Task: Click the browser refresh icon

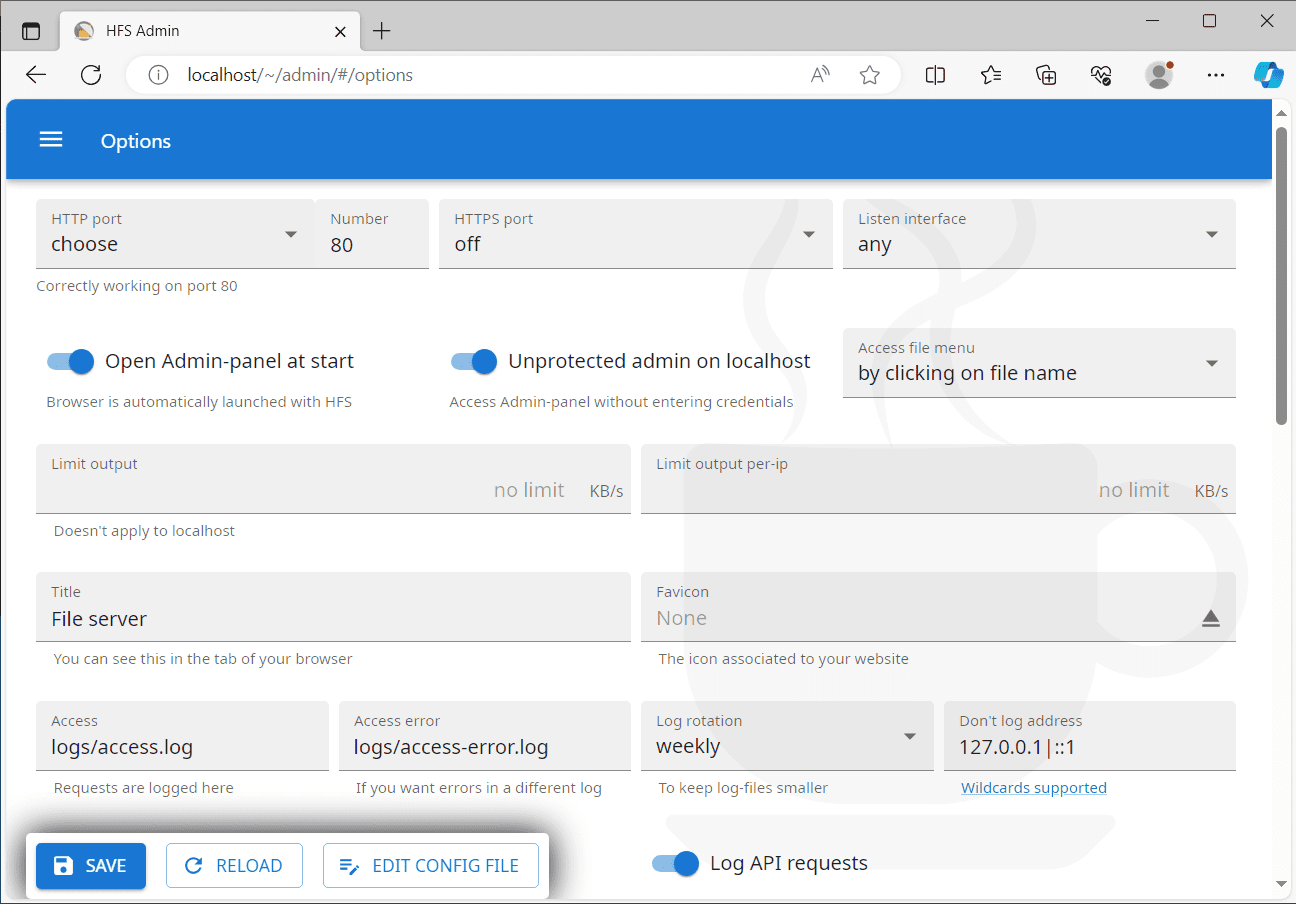Action: tap(91, 75)
